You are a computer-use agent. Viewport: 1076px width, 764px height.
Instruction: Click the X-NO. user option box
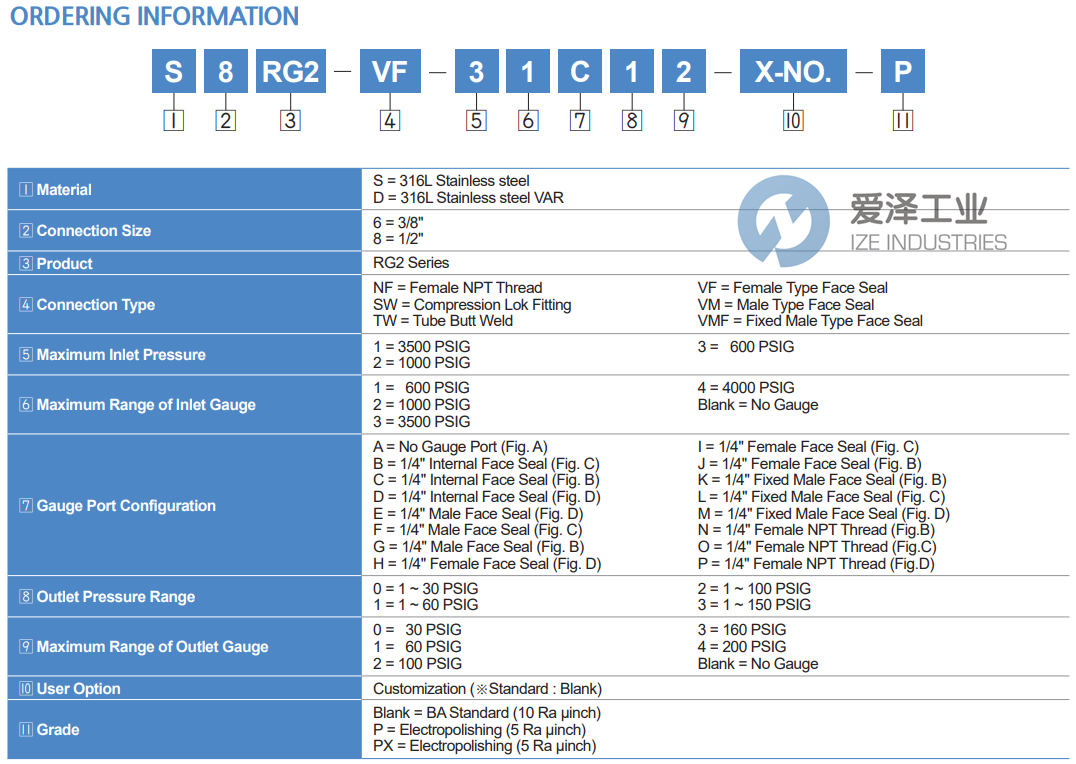[x=793, y=70]
